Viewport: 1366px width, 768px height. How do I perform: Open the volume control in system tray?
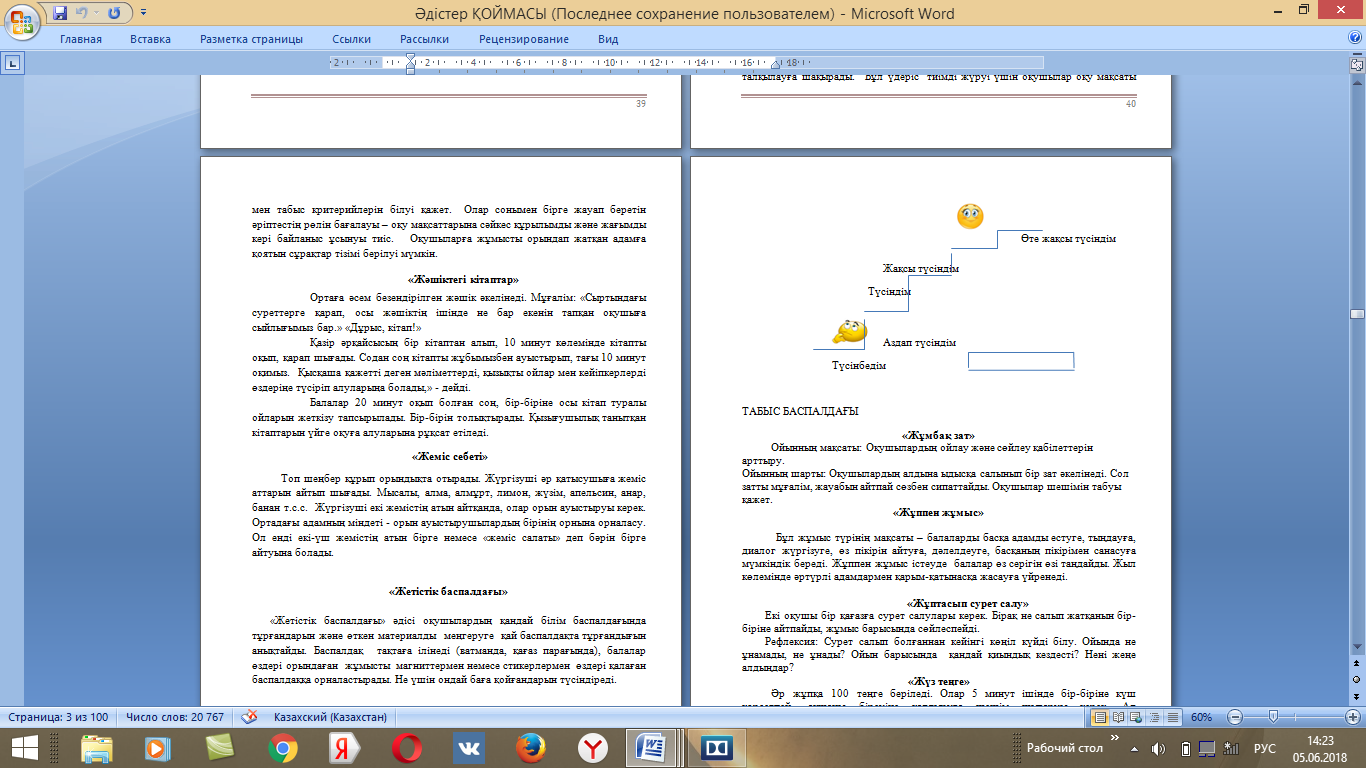point(1158,748)
